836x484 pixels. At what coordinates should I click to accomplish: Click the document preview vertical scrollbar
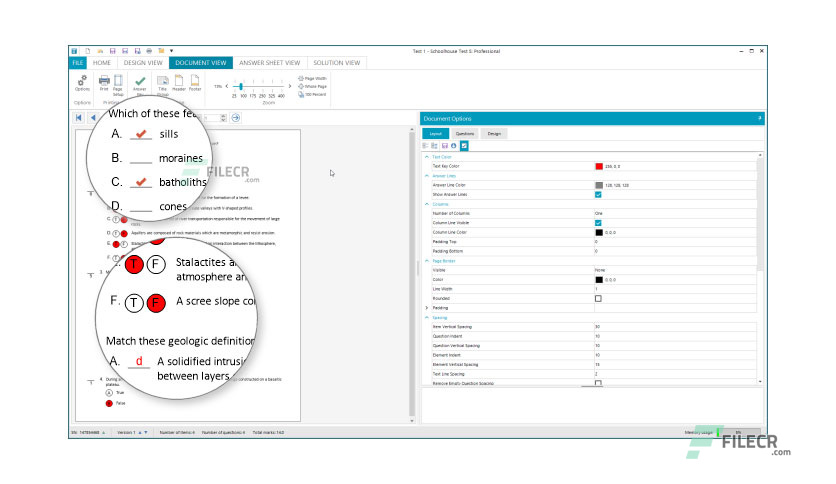(x=412, y=275)
